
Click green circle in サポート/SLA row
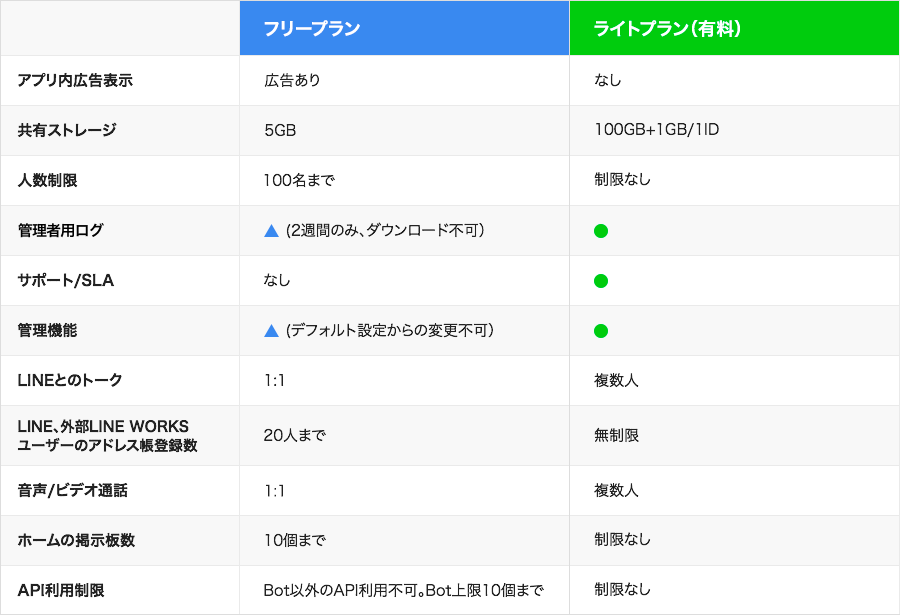[x=601, y=281]
